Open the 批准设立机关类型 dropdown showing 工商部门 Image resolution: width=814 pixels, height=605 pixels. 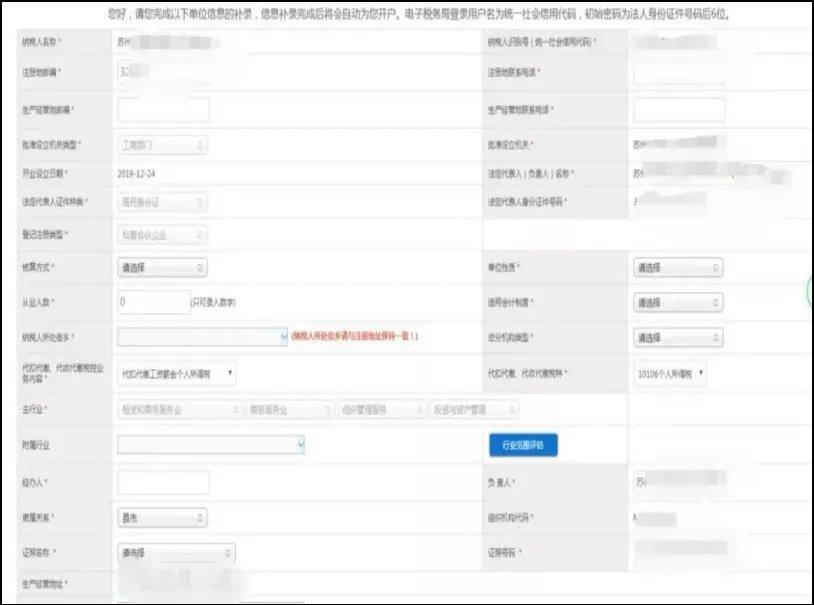pyautogui.click(x=162, y=145)
